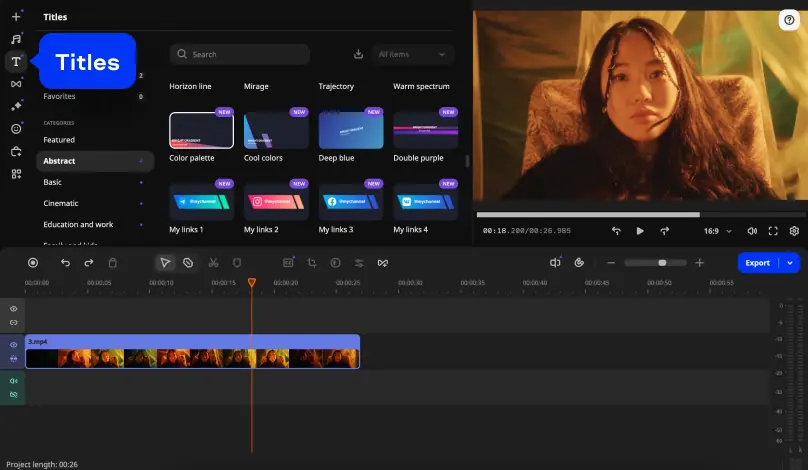Click the titles list scrollbar
The width and height of the screenshot is (808, 470).
click(x=467, y=161)
